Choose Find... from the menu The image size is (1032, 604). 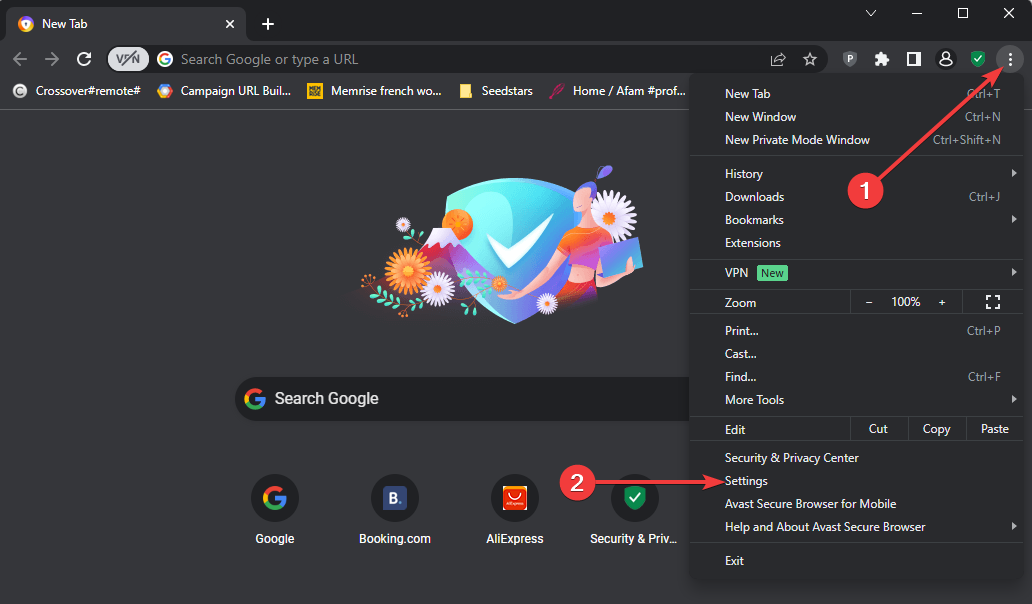point(856,377)
